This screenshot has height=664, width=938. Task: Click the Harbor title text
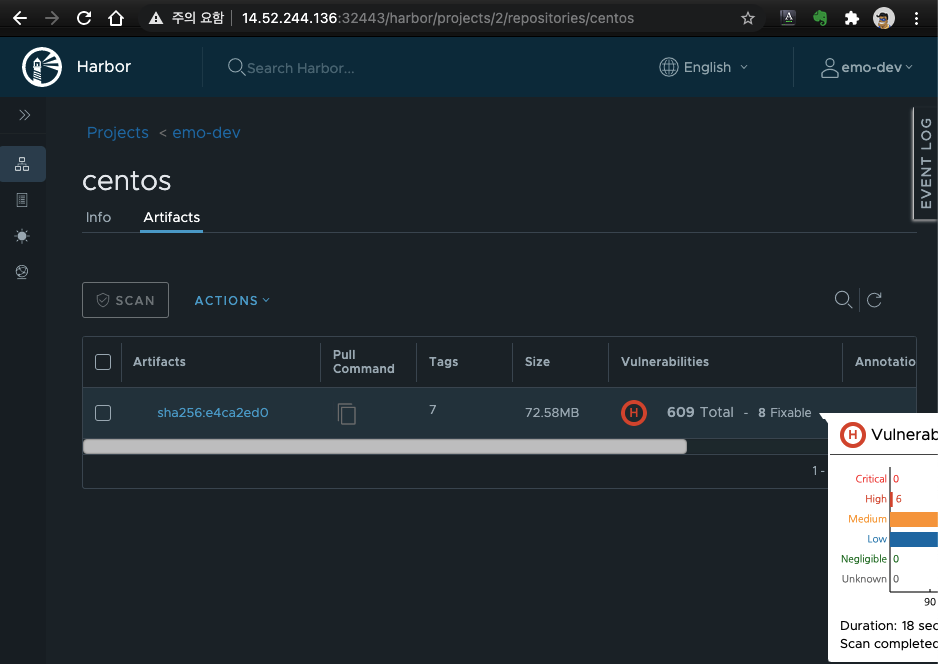tap(103, 66)
